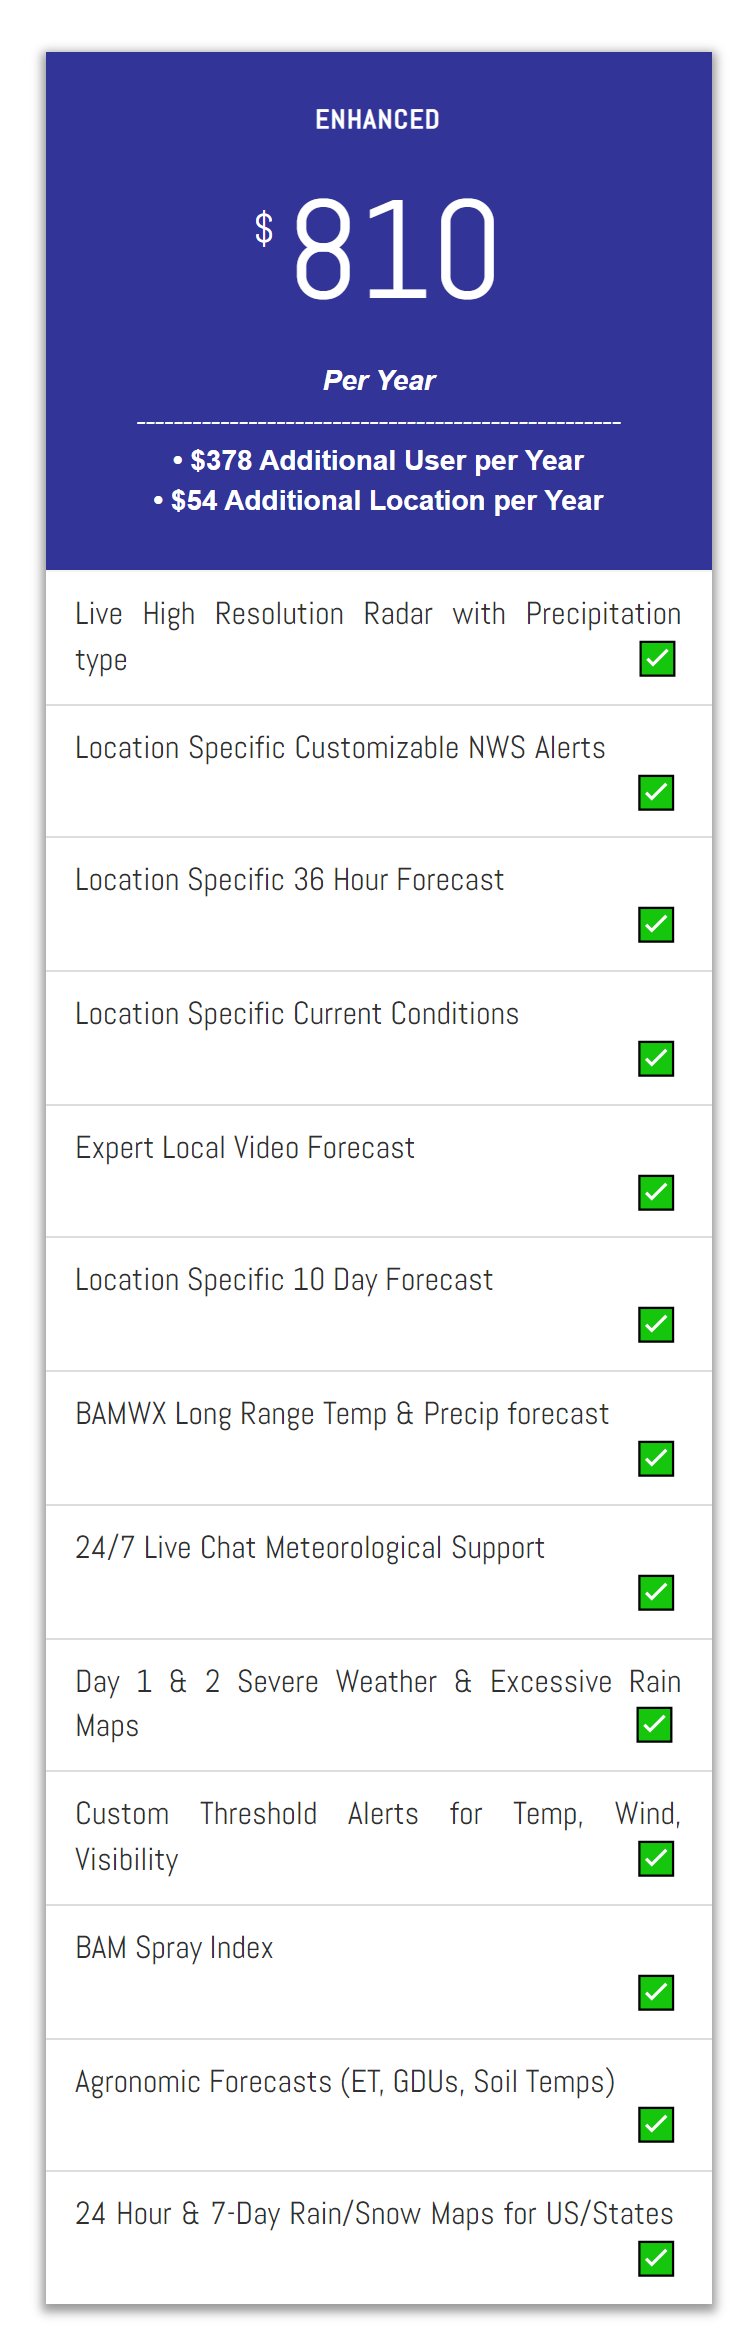Click the checkmark beside Customizable NWS Alerts
The image size is (752, 2346).
click(656, 792)
